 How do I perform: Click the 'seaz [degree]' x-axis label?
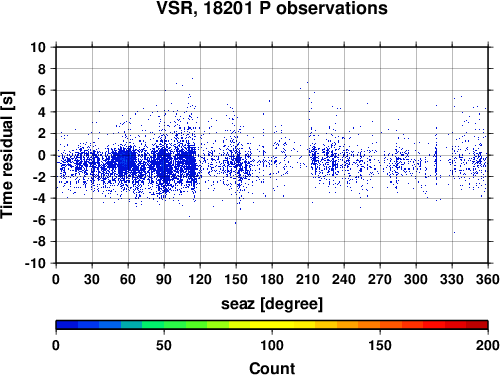272,304
